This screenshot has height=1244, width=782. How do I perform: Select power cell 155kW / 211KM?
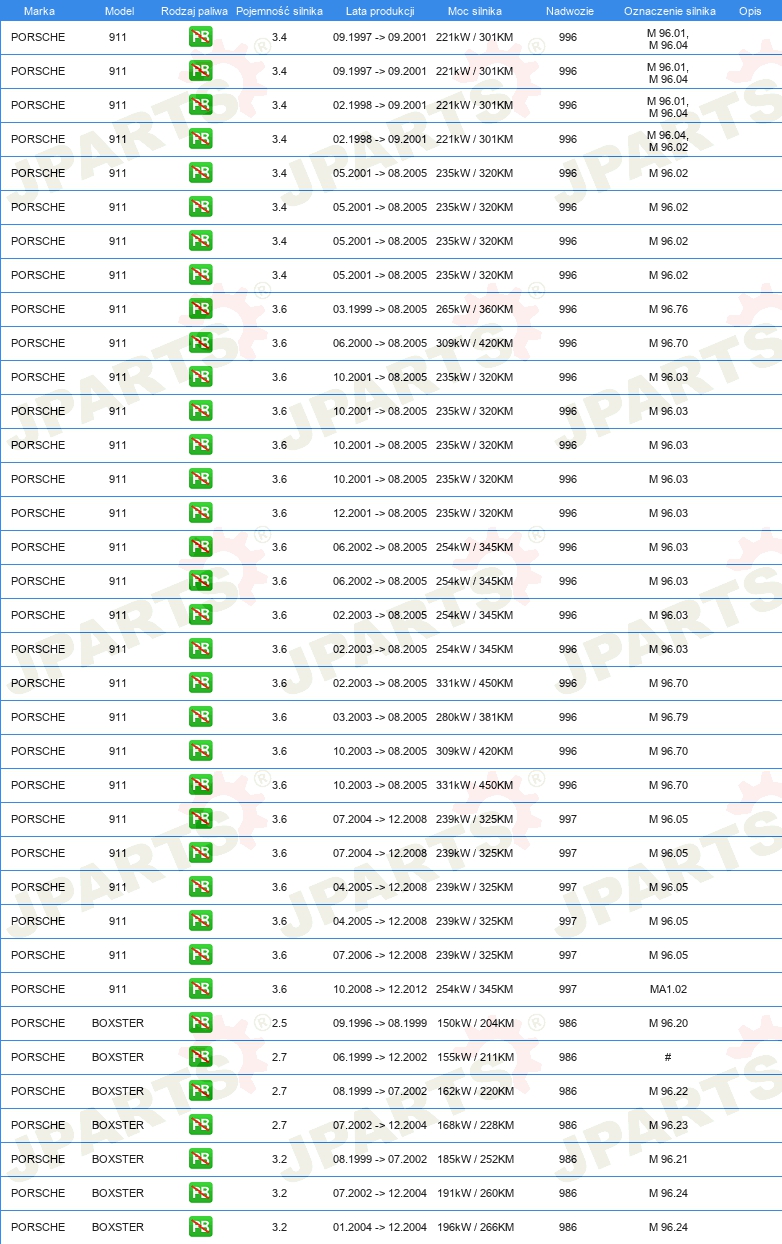point(474,1057)
